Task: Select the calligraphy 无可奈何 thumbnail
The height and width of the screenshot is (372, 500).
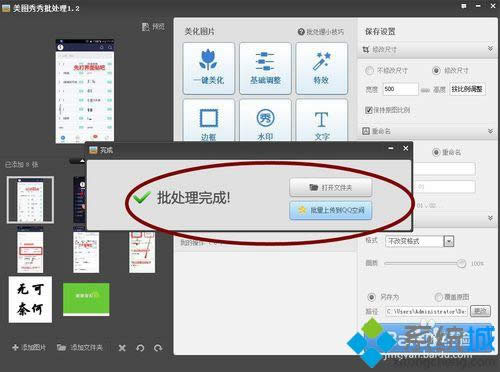Action: click(x=30, y=299)
